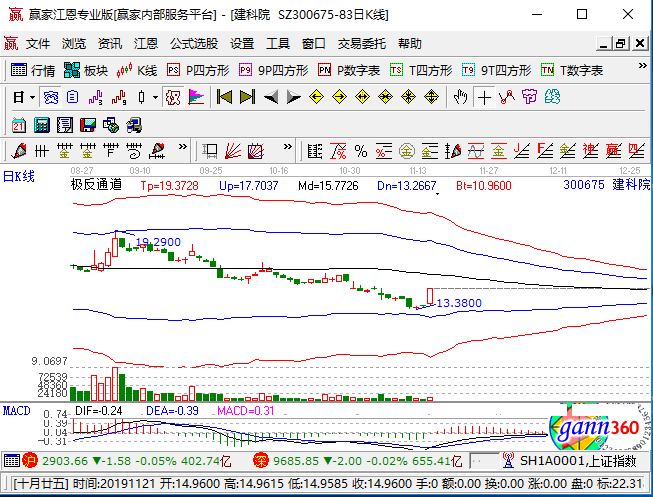Image resolution: width=653 pixels, height=497 pixels.
Task: Expand the chevron after the Gann box tools
Action: click(287, 147)
